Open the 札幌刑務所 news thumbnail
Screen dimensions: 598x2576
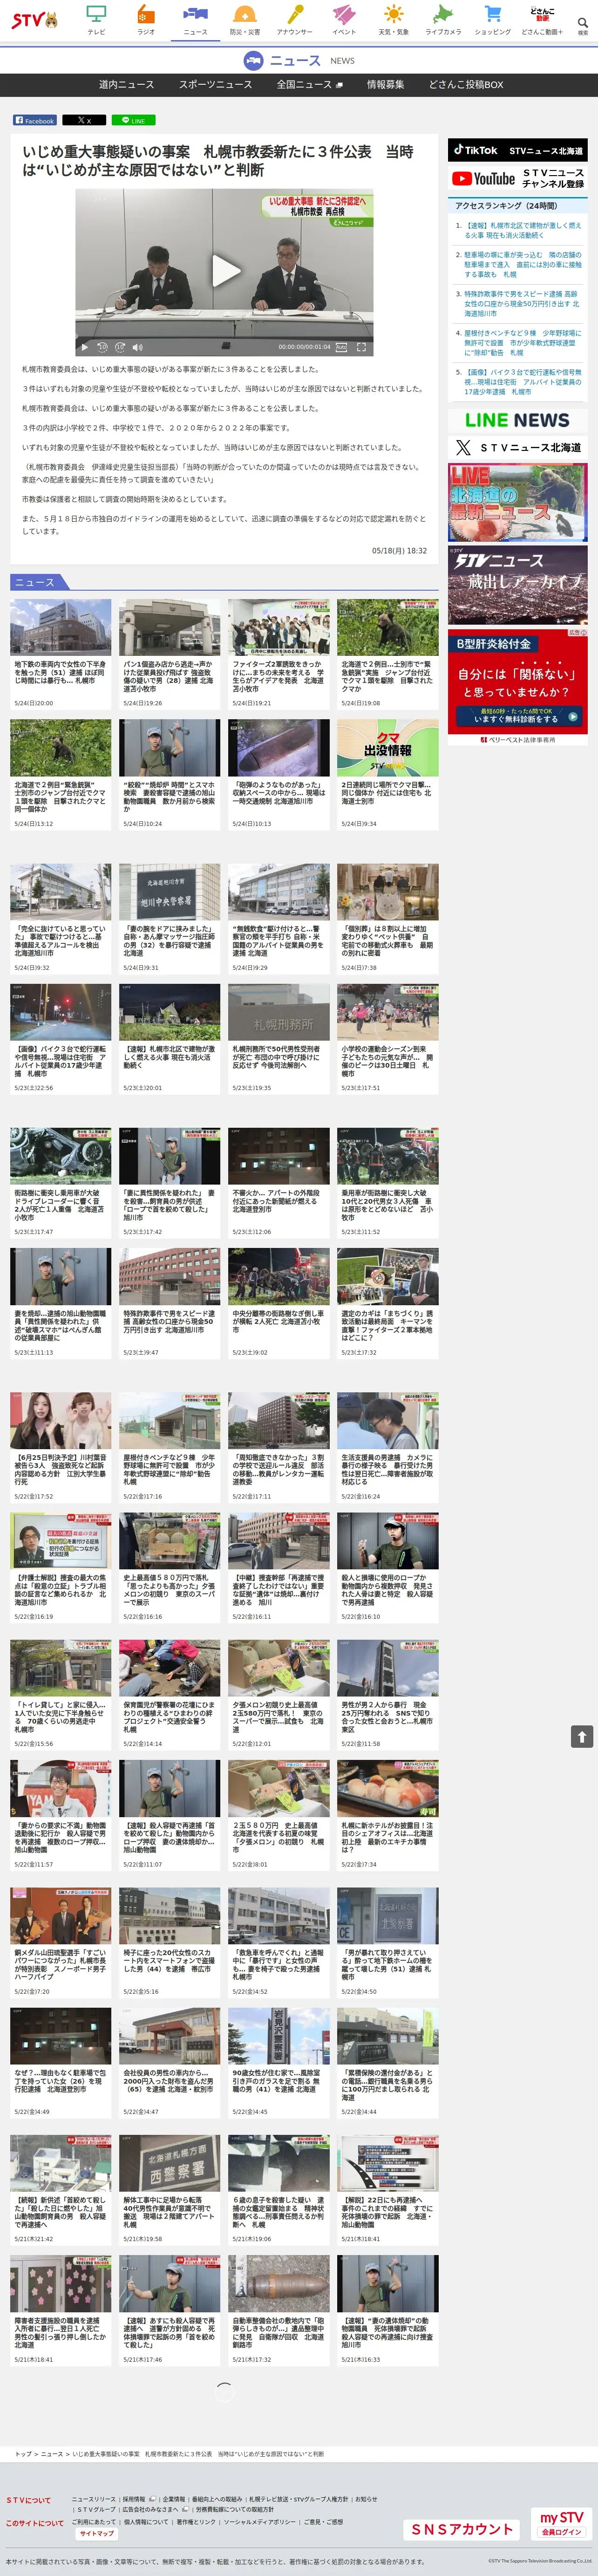pos(279,1012)
